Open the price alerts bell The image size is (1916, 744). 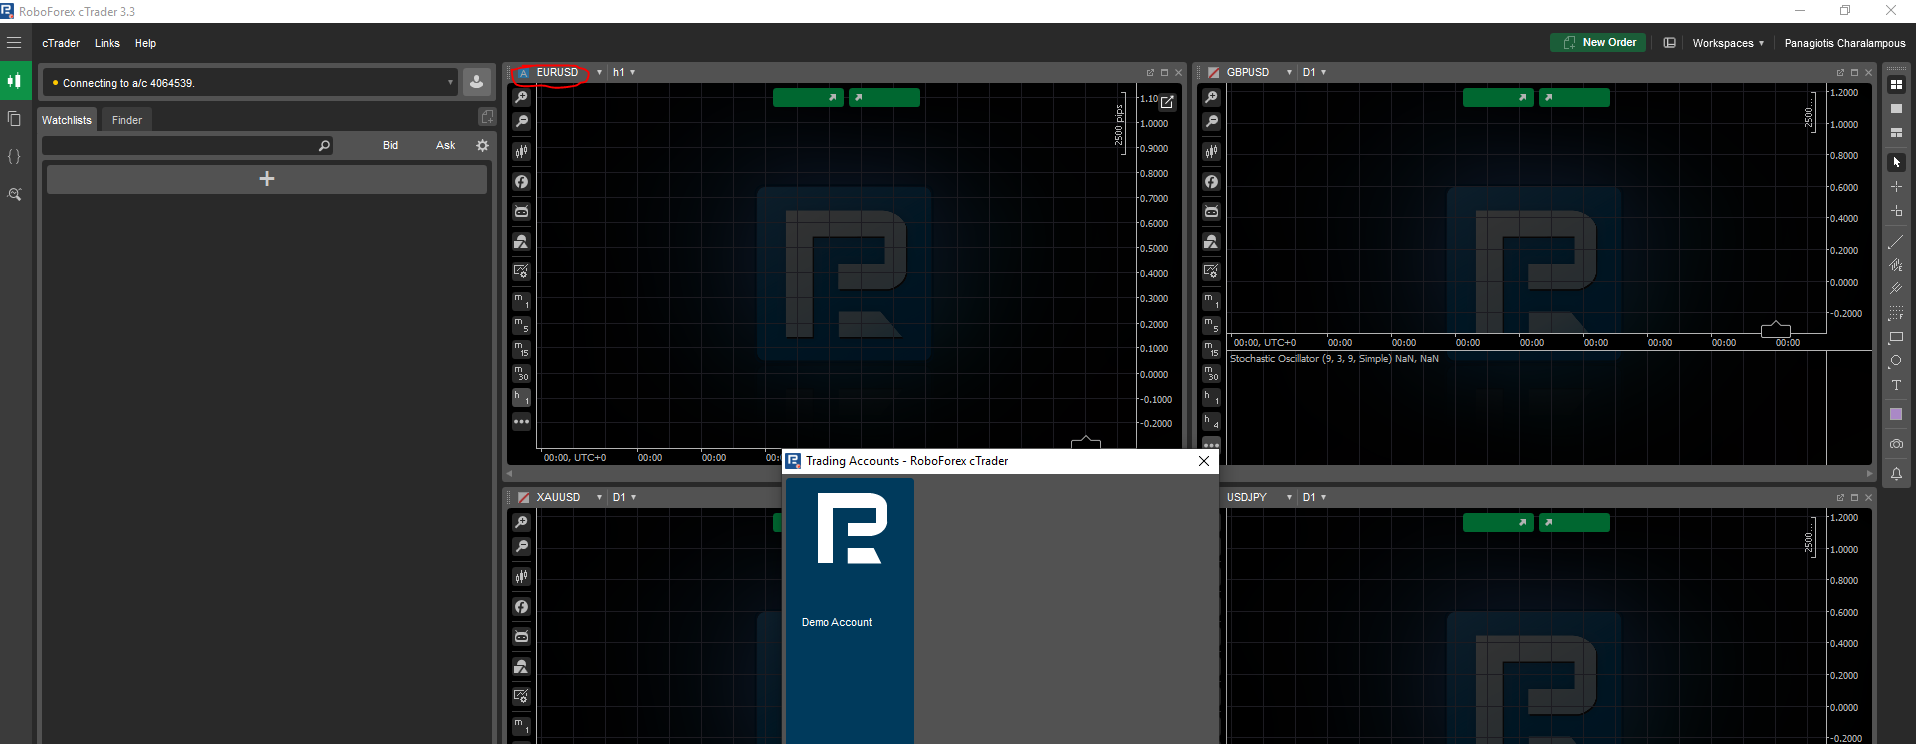[1896, 474]
